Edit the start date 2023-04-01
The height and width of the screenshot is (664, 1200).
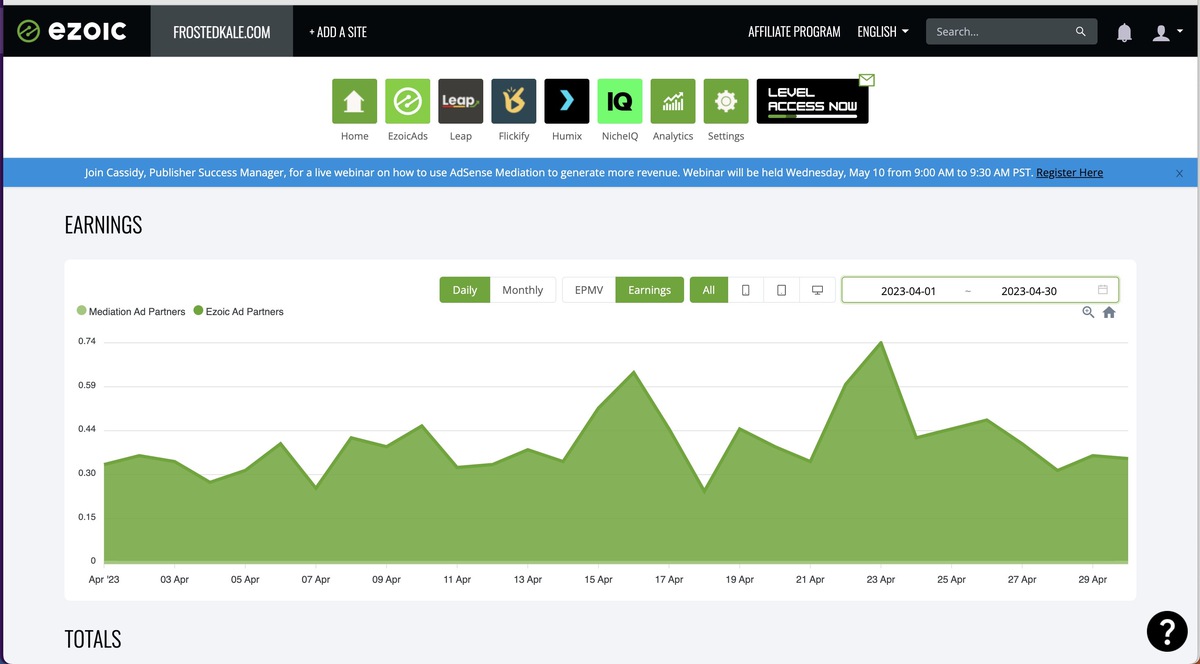[x=908, y=291]
